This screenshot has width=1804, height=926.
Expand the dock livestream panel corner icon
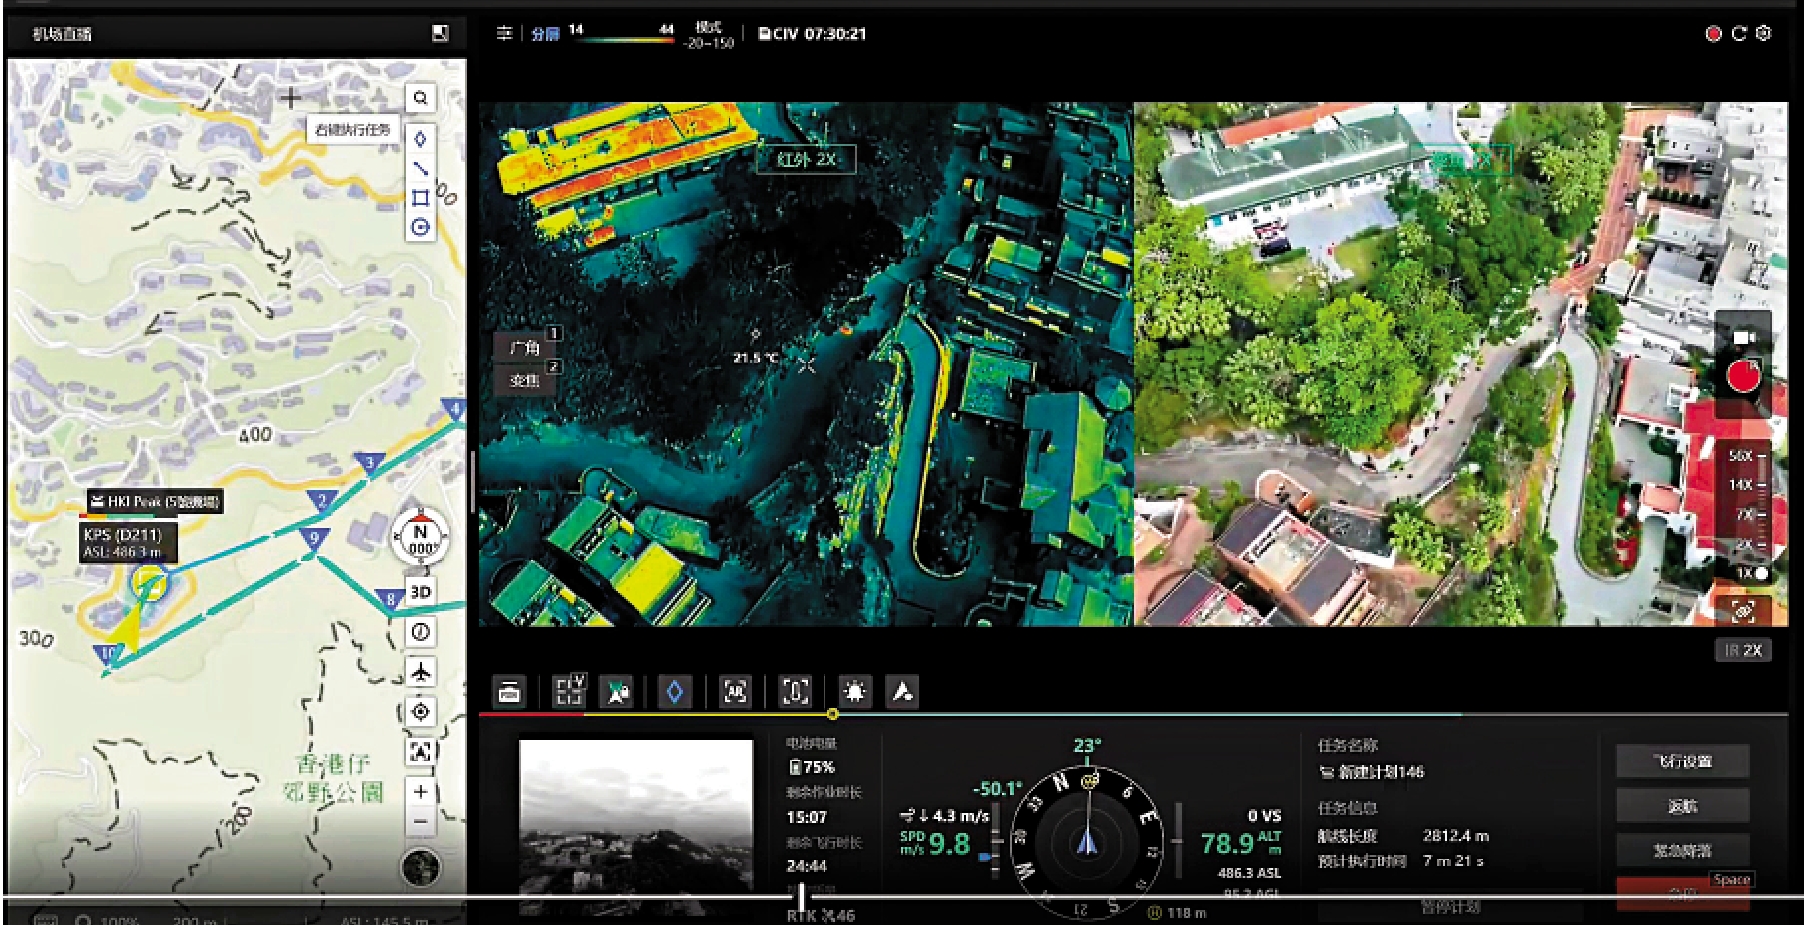coord(440,34)
